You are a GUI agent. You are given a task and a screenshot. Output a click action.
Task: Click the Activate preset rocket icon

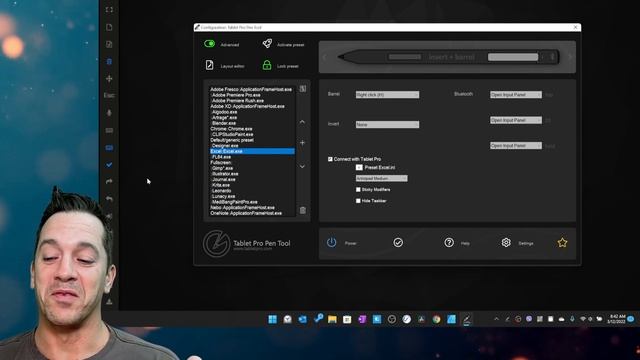[267, 43]
